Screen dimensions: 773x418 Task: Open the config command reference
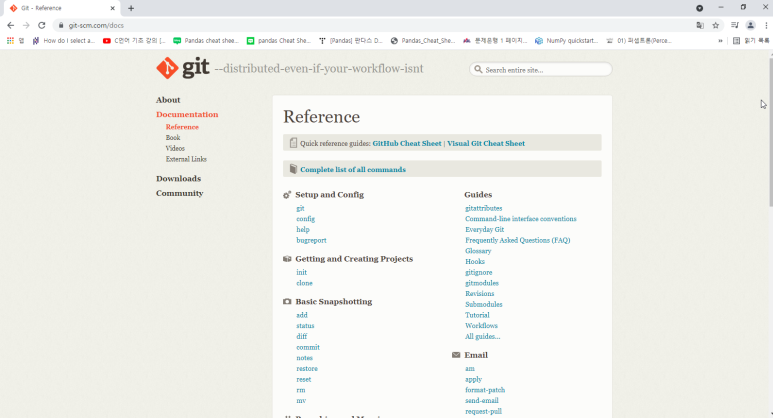pos(306,219)
